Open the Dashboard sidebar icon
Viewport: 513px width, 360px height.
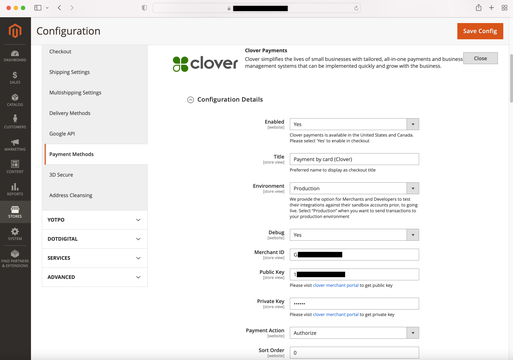[x=15, y=56]
